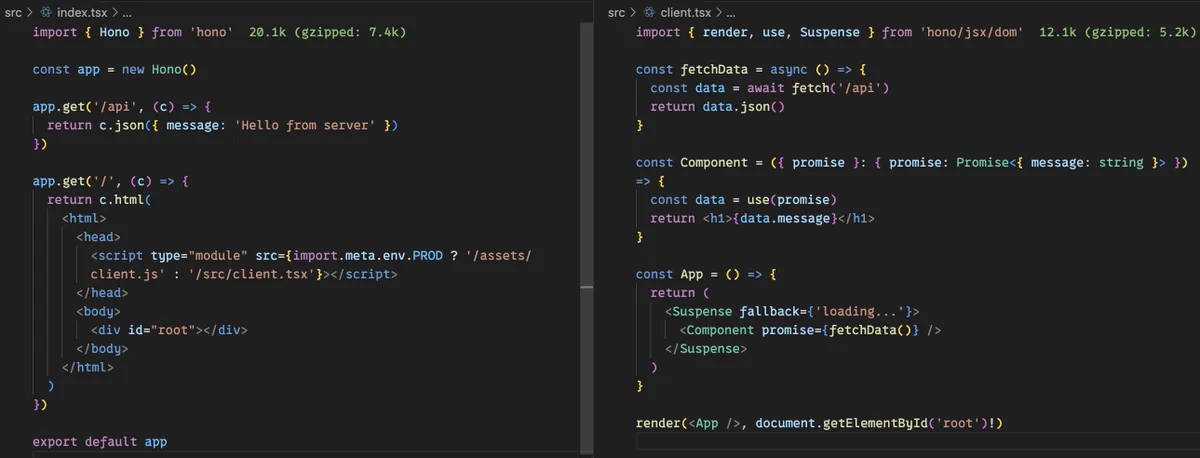Click the import render, use, Suspense line
Screen dimensions: 1200x458
[830, 32]
